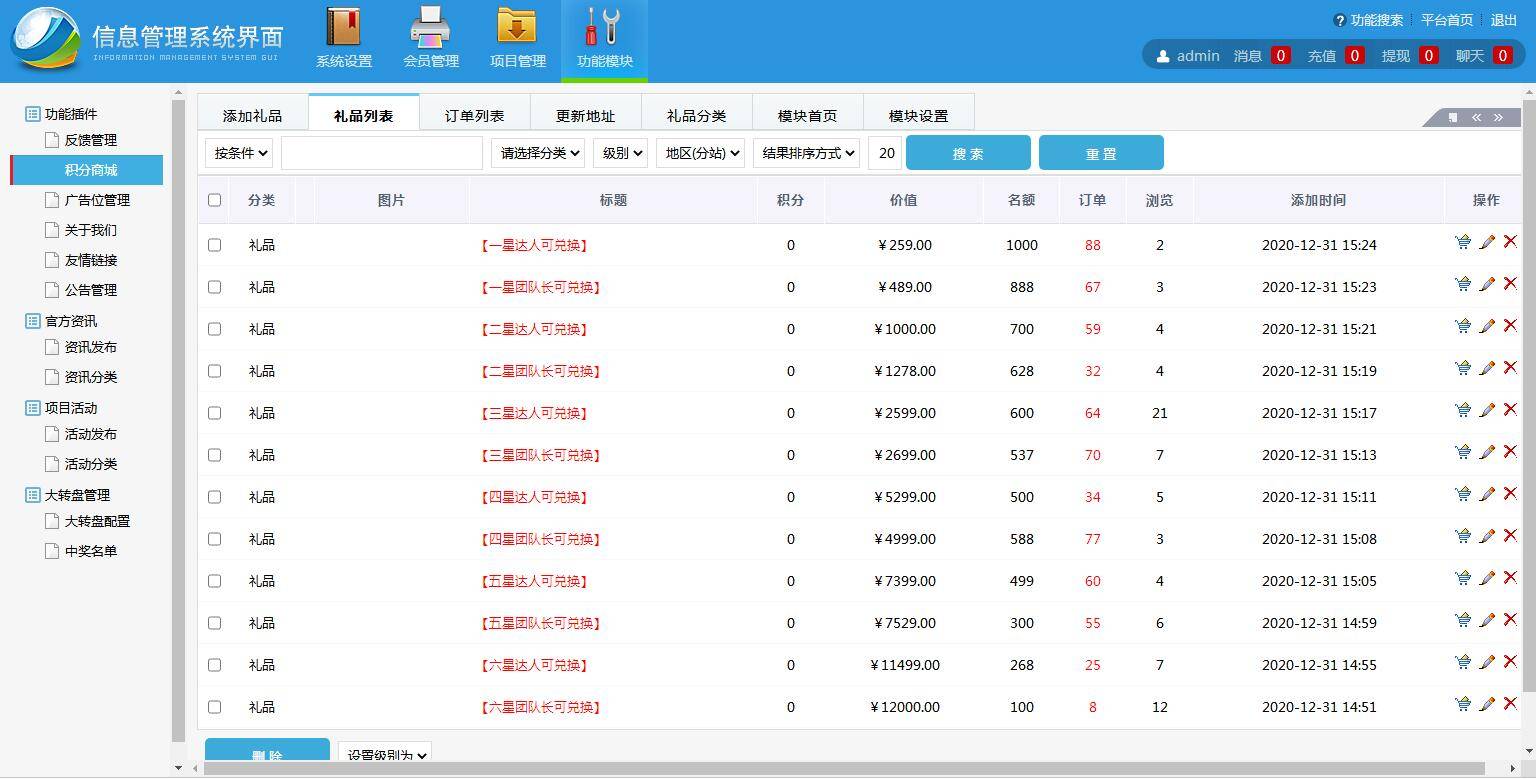1536x779 pixels.
Task: Click the 重置 reset button
Action: tap(1101, 152)
